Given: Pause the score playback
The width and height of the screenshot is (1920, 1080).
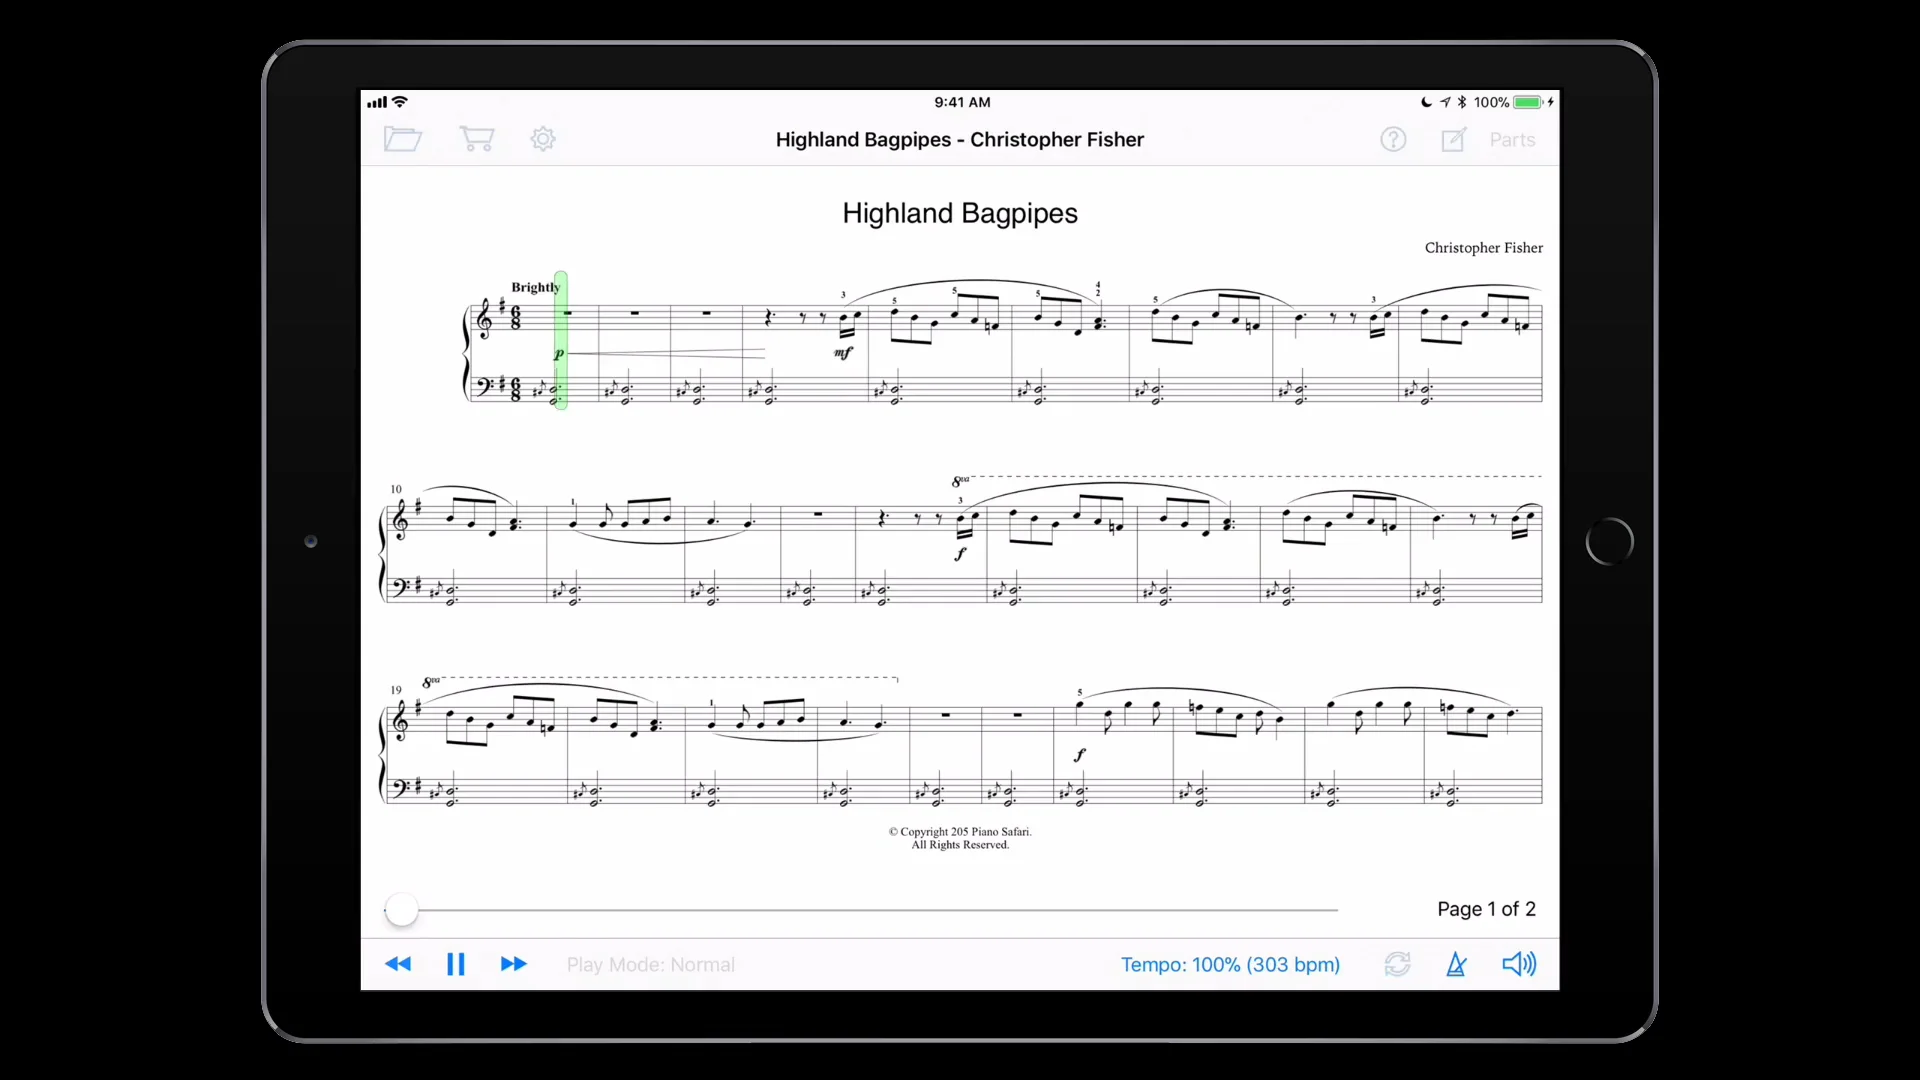Looking at the screenshot, I should (456, 964).
